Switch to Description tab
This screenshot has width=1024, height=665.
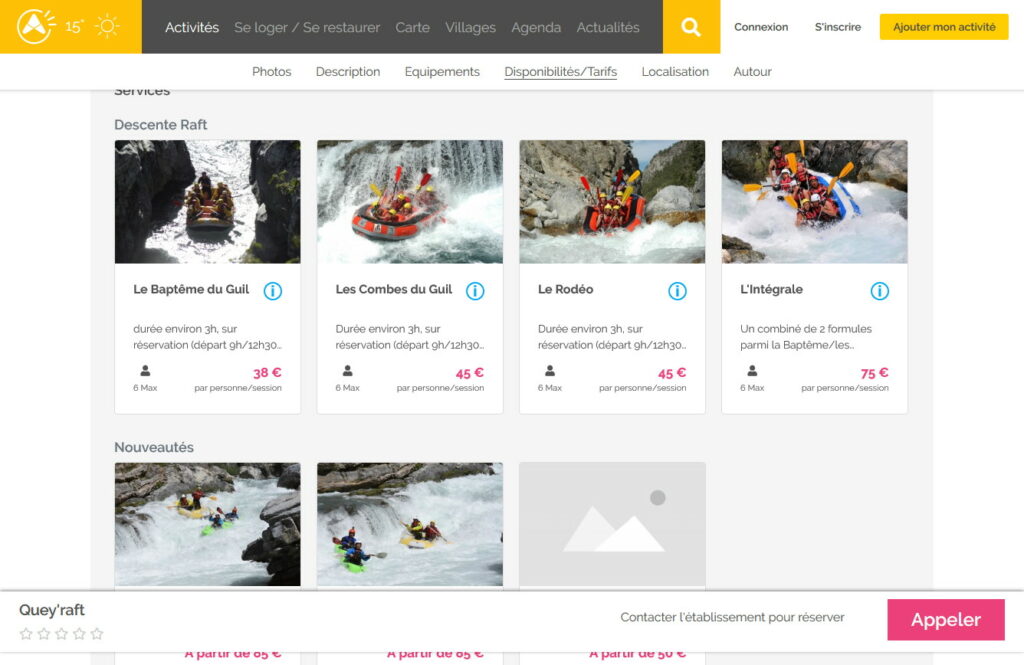point(348,72)
